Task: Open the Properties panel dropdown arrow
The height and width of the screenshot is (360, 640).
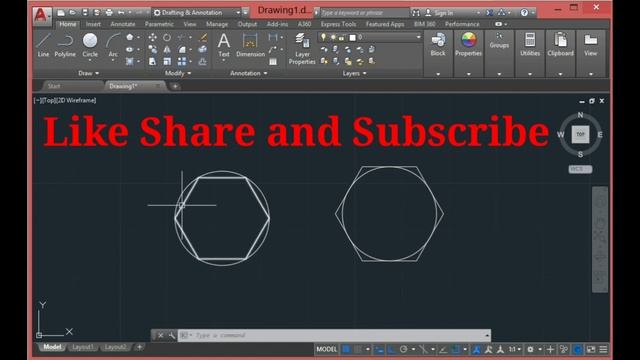Action: (x=469, y=74)
